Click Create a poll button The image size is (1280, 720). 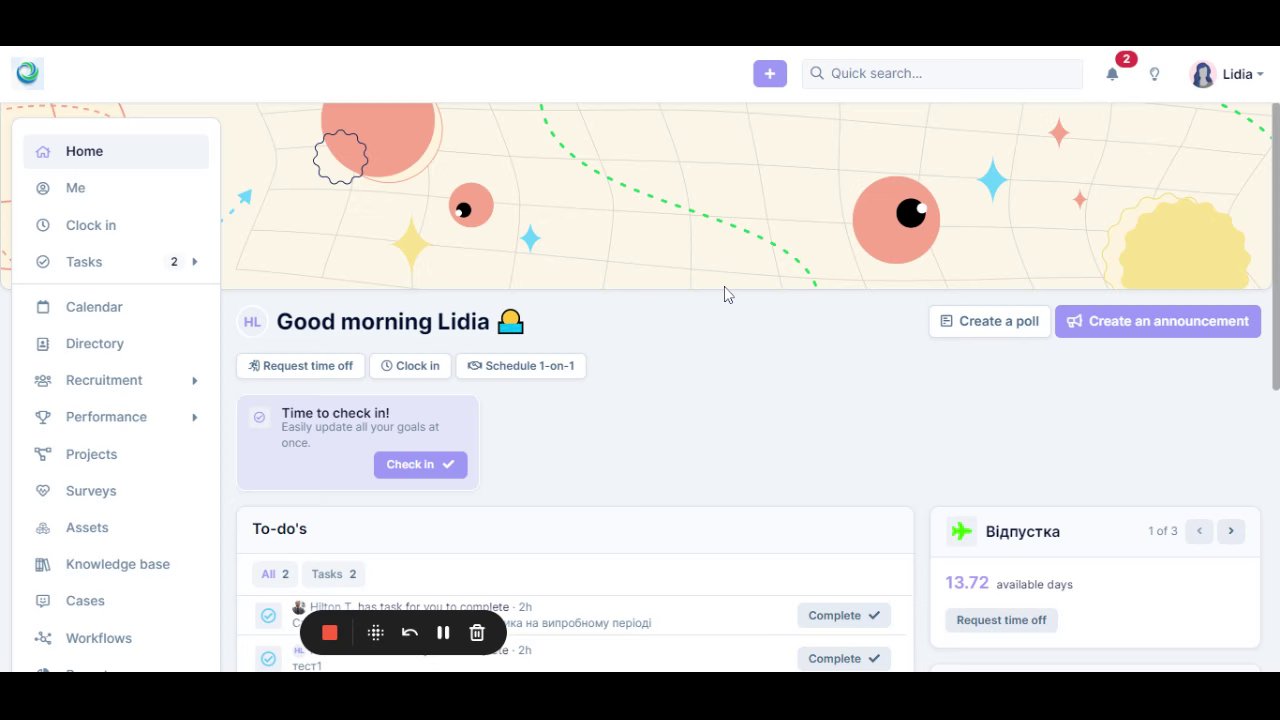[990, 321]
